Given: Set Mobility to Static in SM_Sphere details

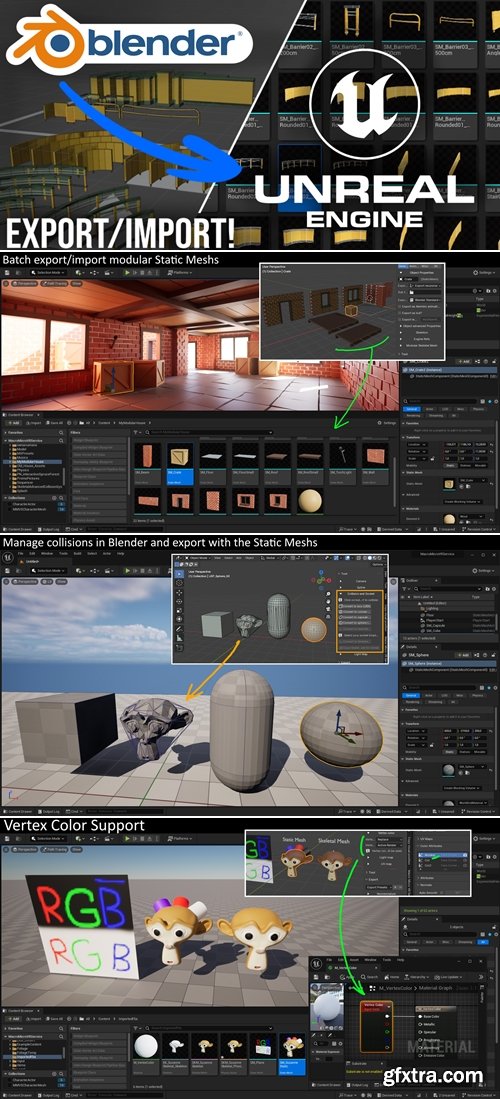Looking at the screenshot, I should [449, 752].
